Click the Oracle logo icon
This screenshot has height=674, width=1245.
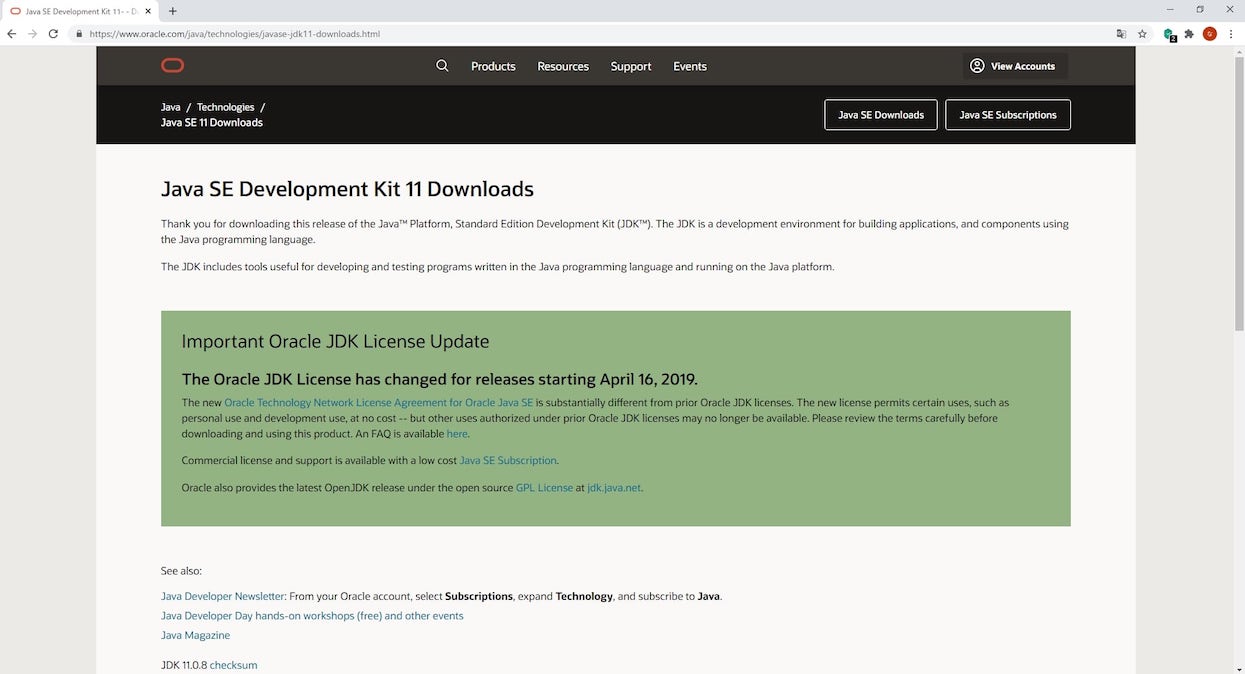point(172,66)
